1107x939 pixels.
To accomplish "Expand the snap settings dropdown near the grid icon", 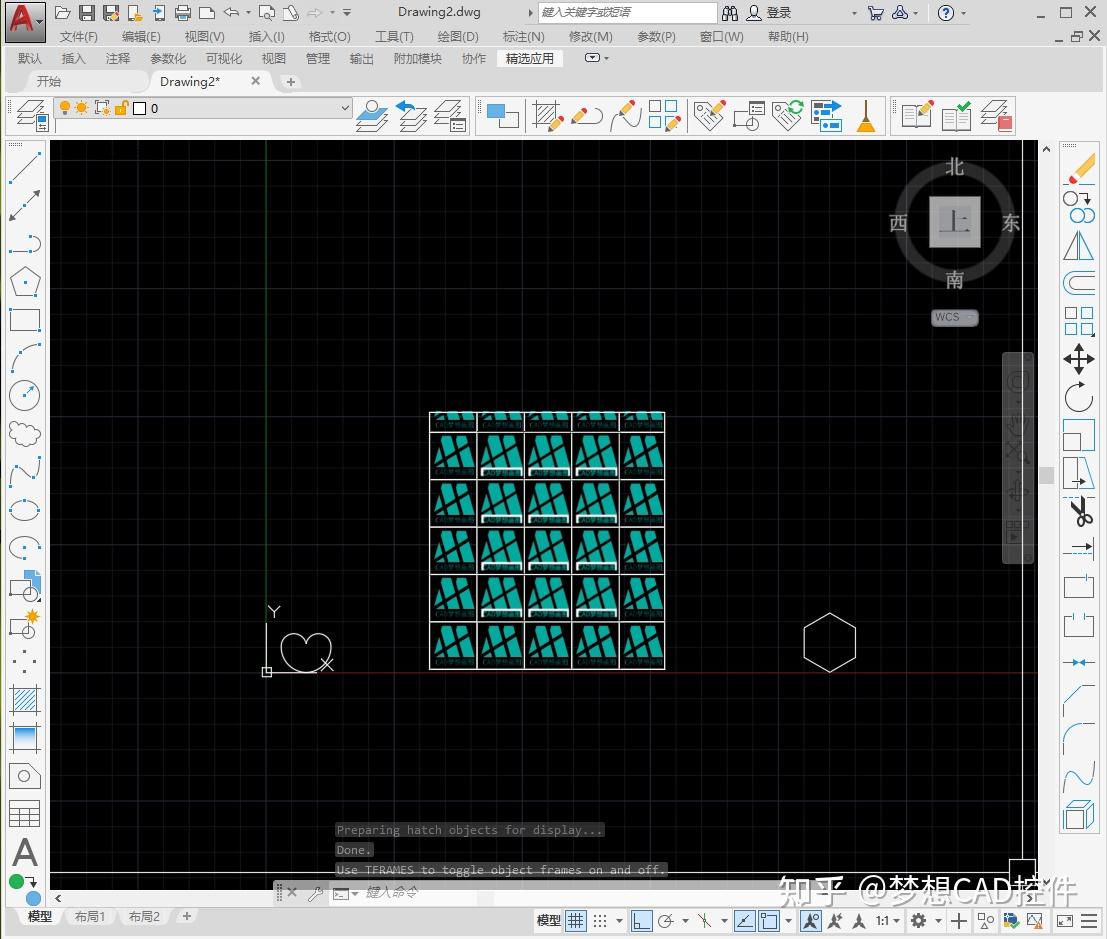I will [618, 920].
